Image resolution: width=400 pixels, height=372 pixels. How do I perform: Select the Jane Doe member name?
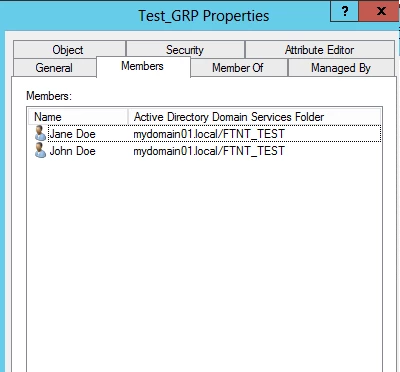(72, 134)
